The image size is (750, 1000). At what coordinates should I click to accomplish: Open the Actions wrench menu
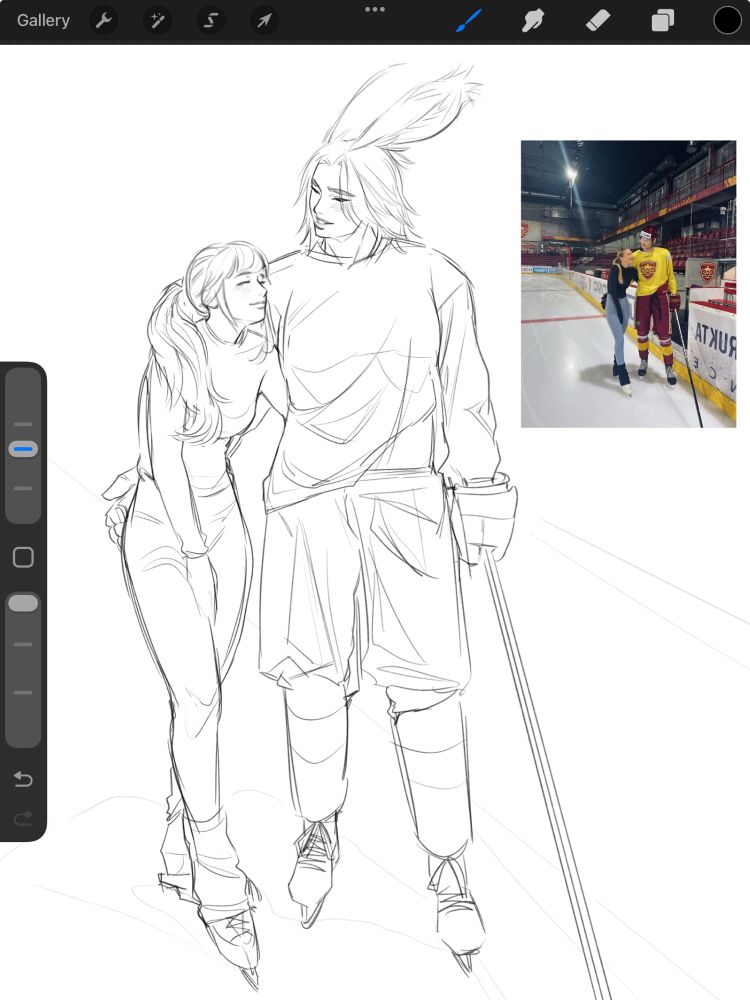point(103,20)
